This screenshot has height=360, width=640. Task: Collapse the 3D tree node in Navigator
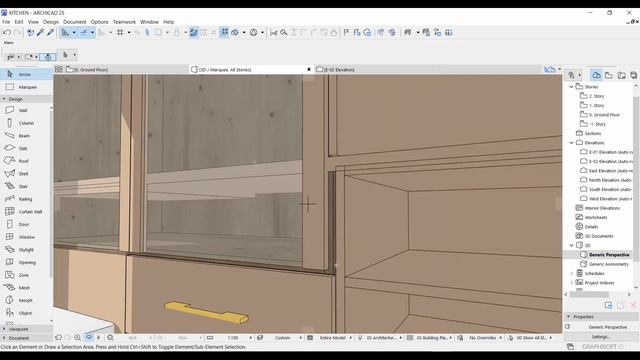click(571, 245)
